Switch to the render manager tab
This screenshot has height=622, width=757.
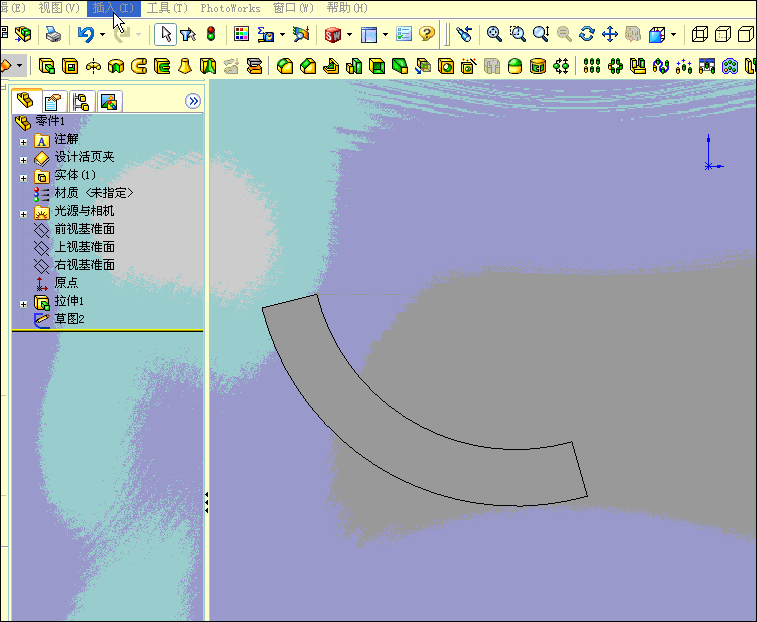point(109,101)
